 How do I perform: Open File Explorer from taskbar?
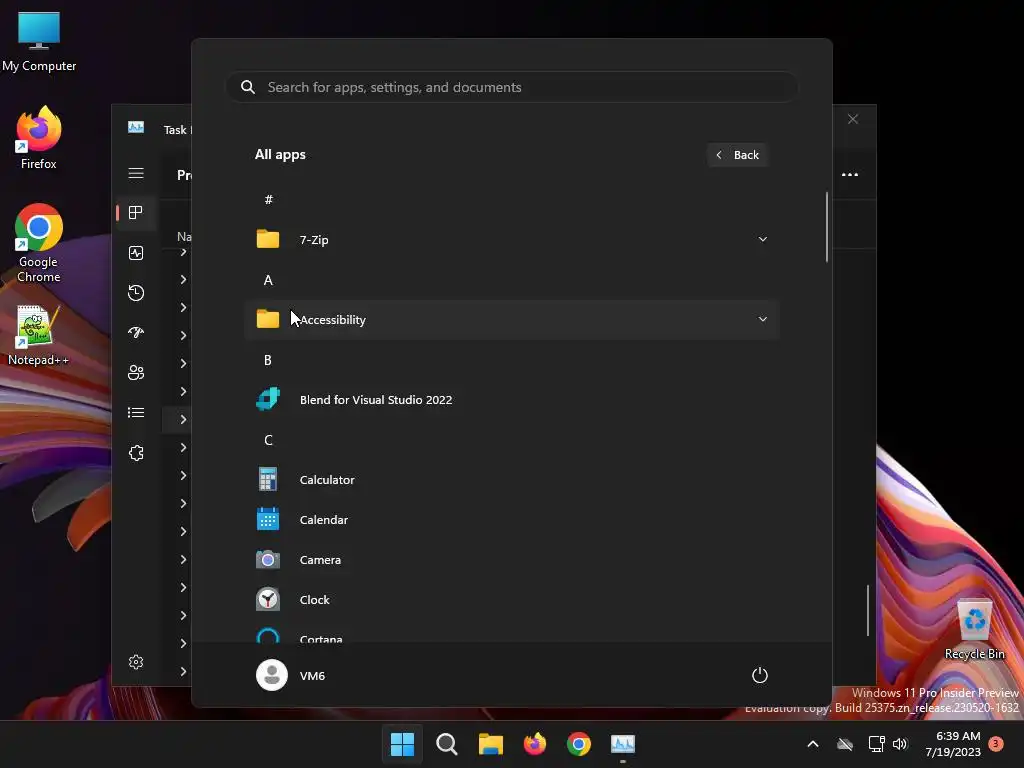pos(490,744)
